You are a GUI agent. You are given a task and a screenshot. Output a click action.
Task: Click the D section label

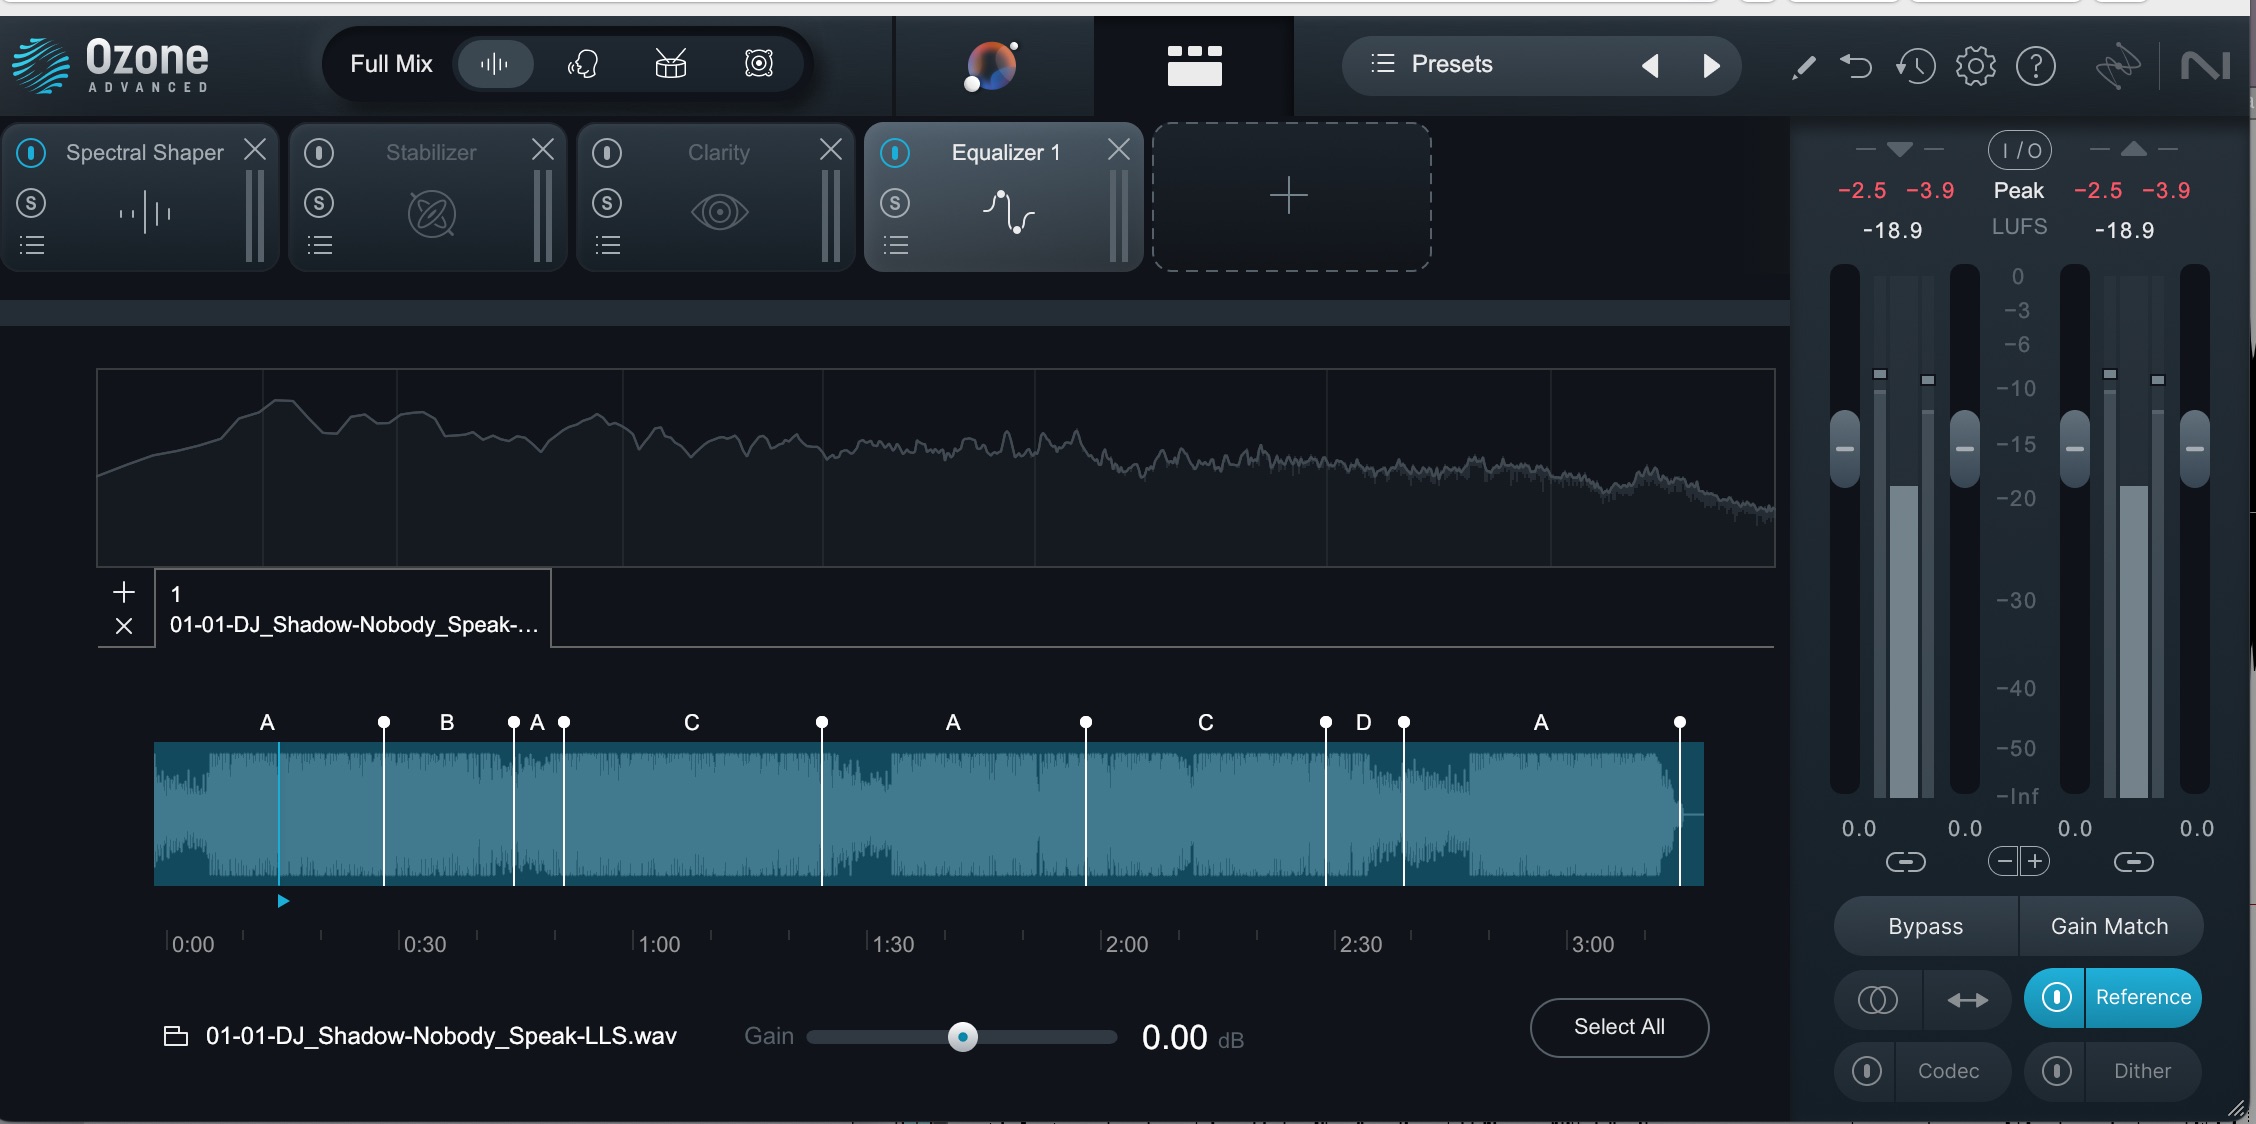[x=1363, y=722]
